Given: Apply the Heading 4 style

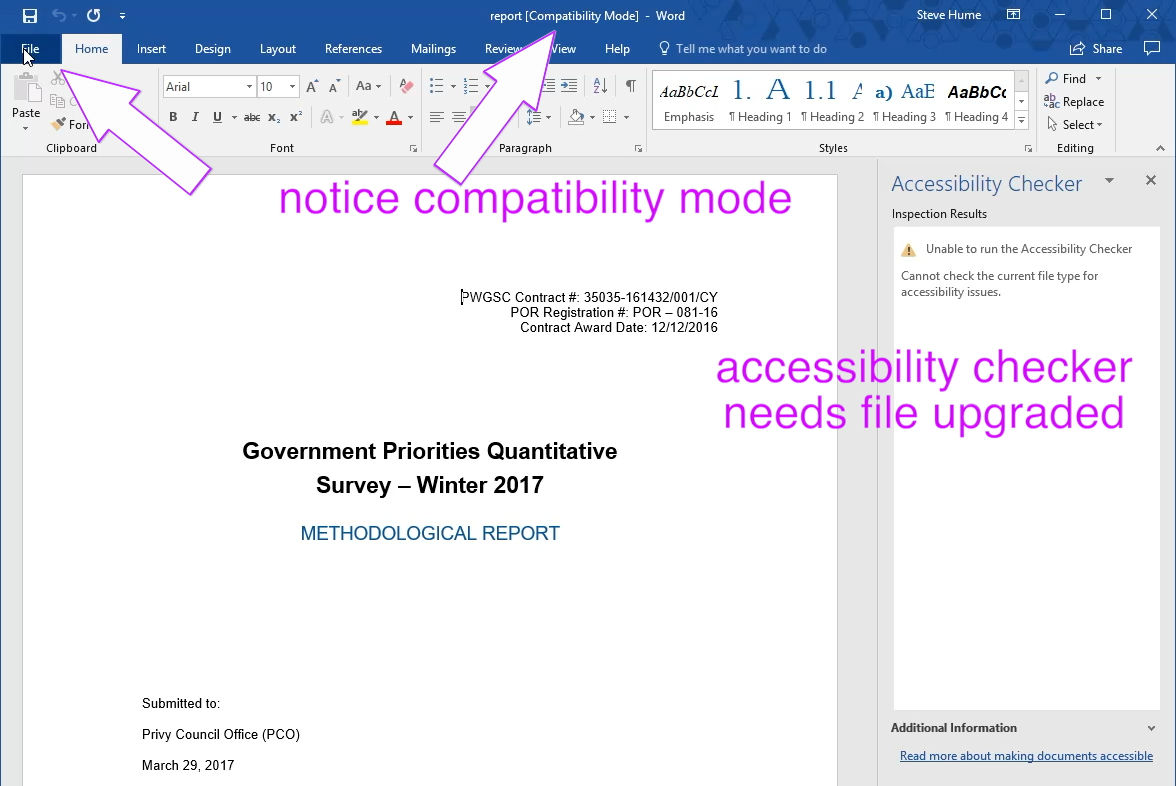Looking at the screenshot, I should point(976,101).
